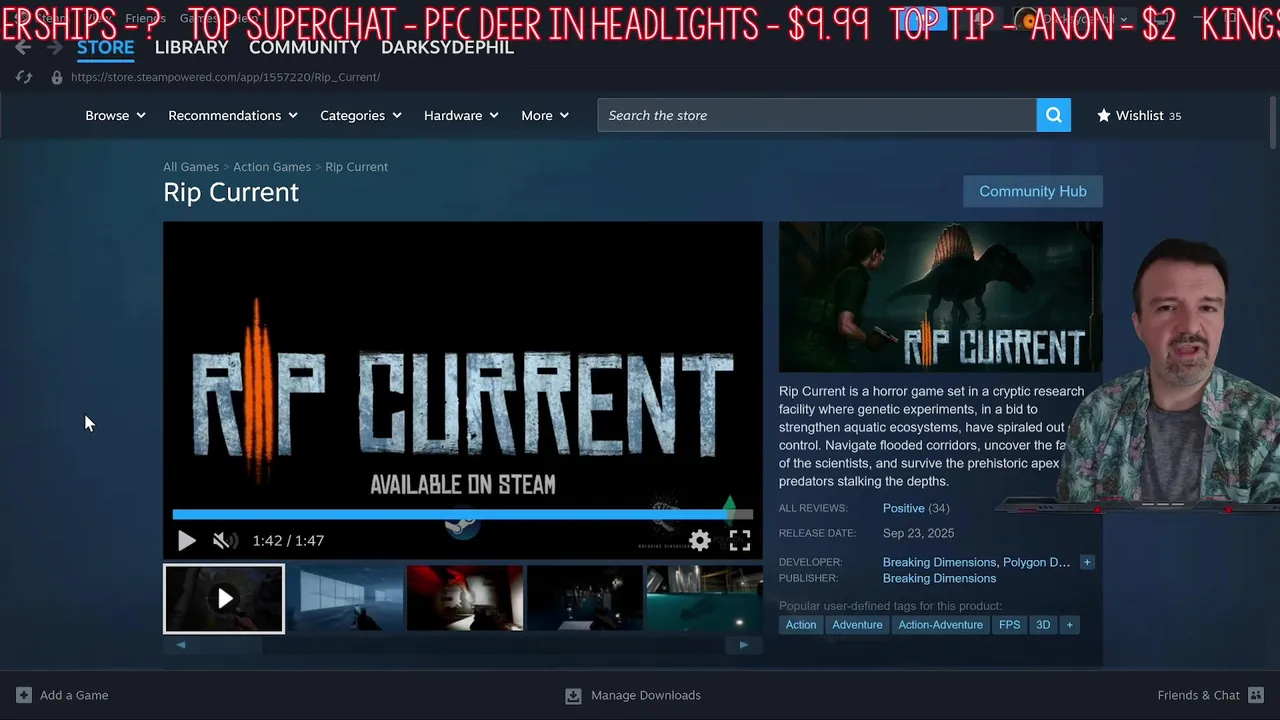Select the Action tag
This screenshot has width=1280, height=720.
click(x=801, y=625)
